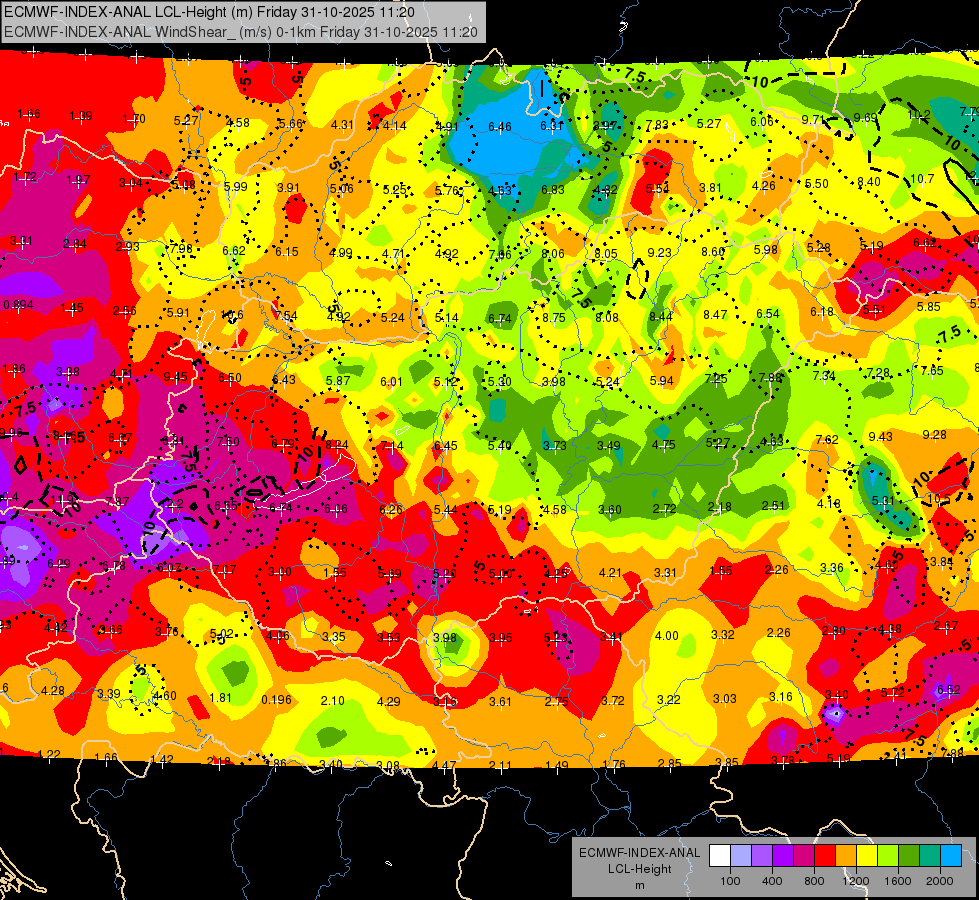Viewport: 979px width, 900px height.
Task: Click the wind shear value 7.83
Action: pos(657,126)
